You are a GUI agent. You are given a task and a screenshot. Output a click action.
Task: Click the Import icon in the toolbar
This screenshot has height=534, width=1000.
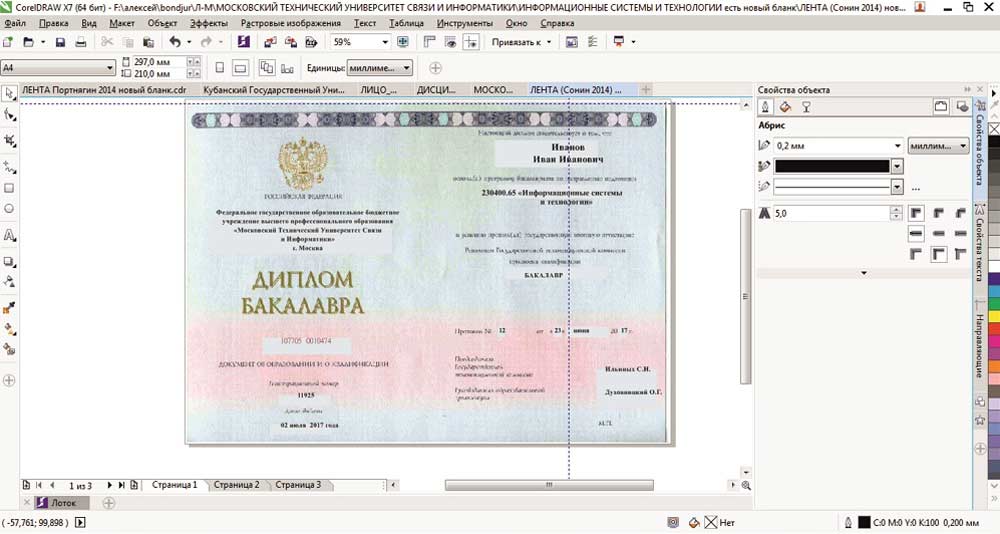[x=270, y=42]
